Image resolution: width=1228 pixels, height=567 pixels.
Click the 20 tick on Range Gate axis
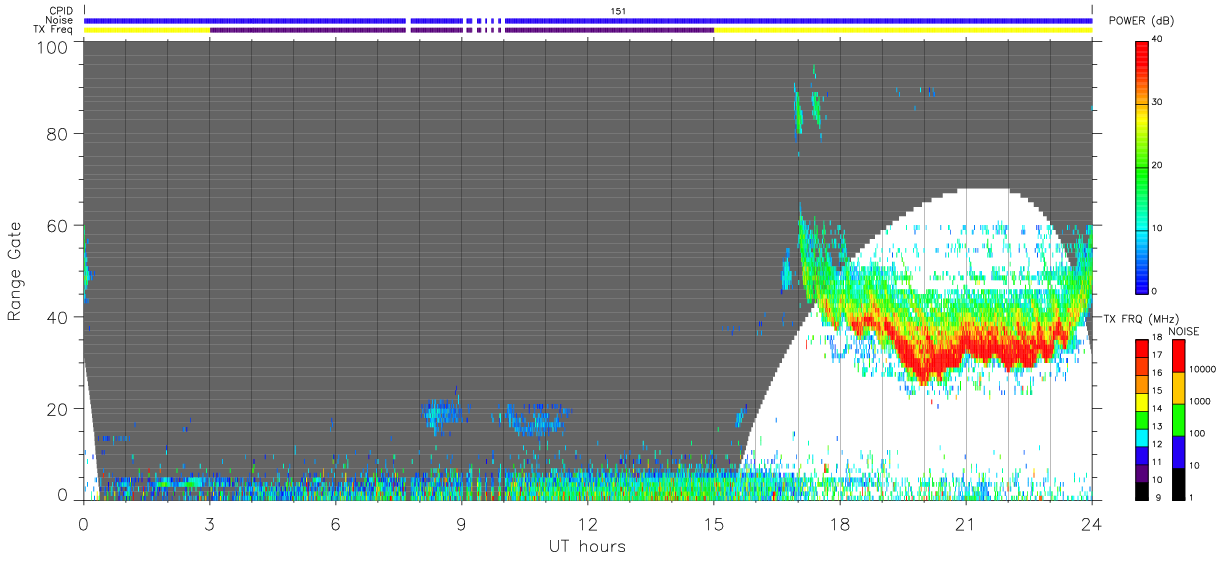click(58, 409)
